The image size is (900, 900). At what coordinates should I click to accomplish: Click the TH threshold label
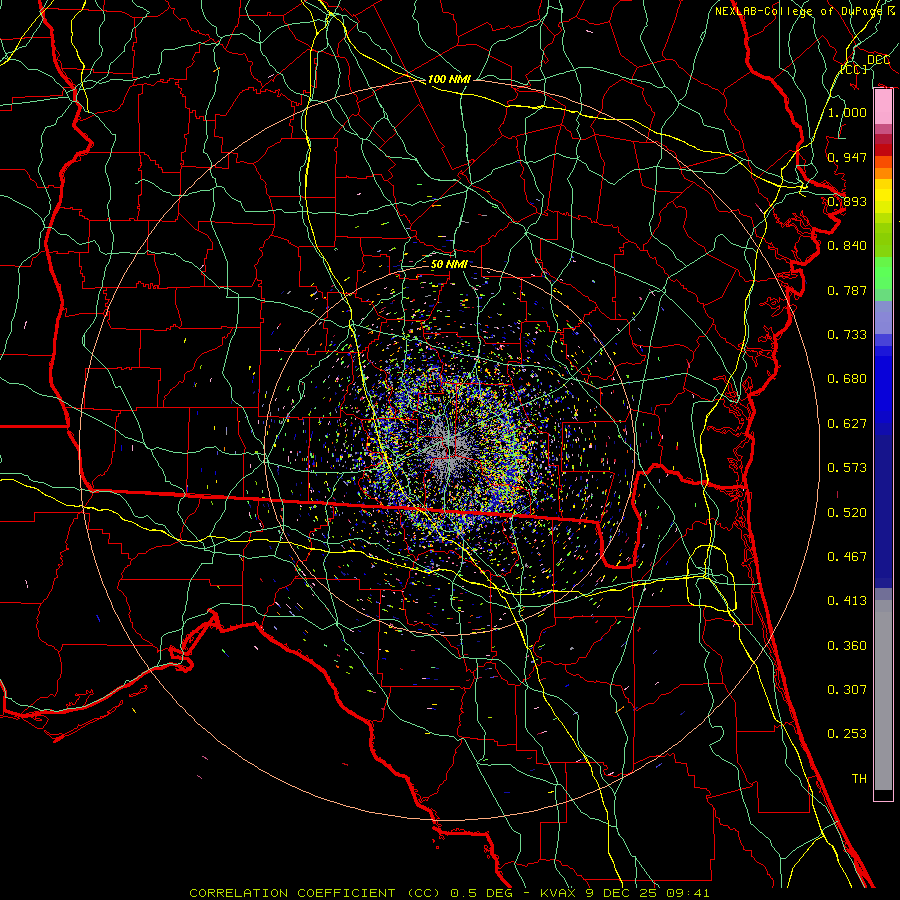coord(859,779)
